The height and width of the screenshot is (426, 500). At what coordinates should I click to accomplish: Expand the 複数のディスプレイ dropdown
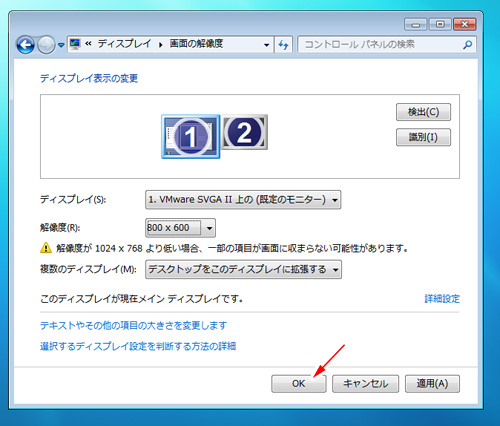243,269
